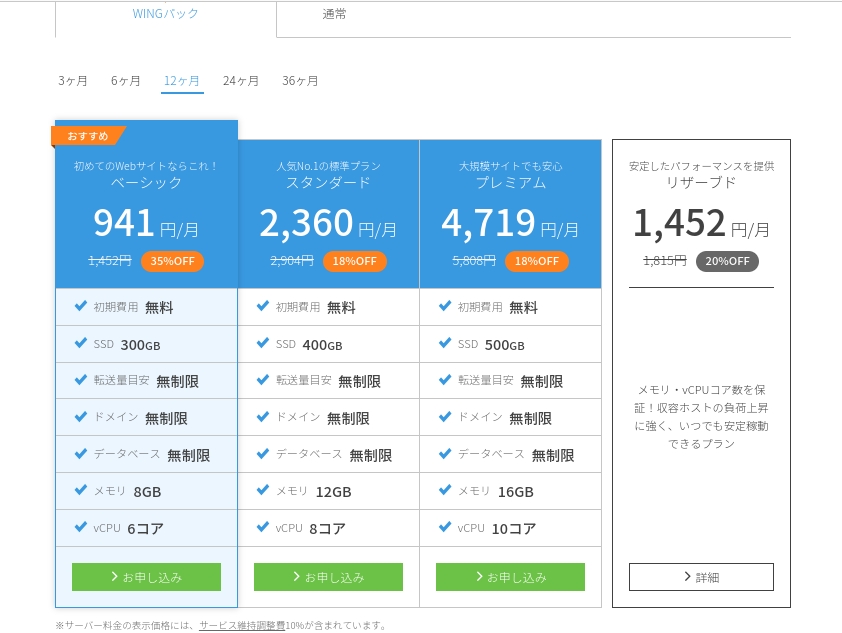Click the checkmark beside スタンダード データベース 無制限
Screen dimensions: 842x633
tap(263, 454)
